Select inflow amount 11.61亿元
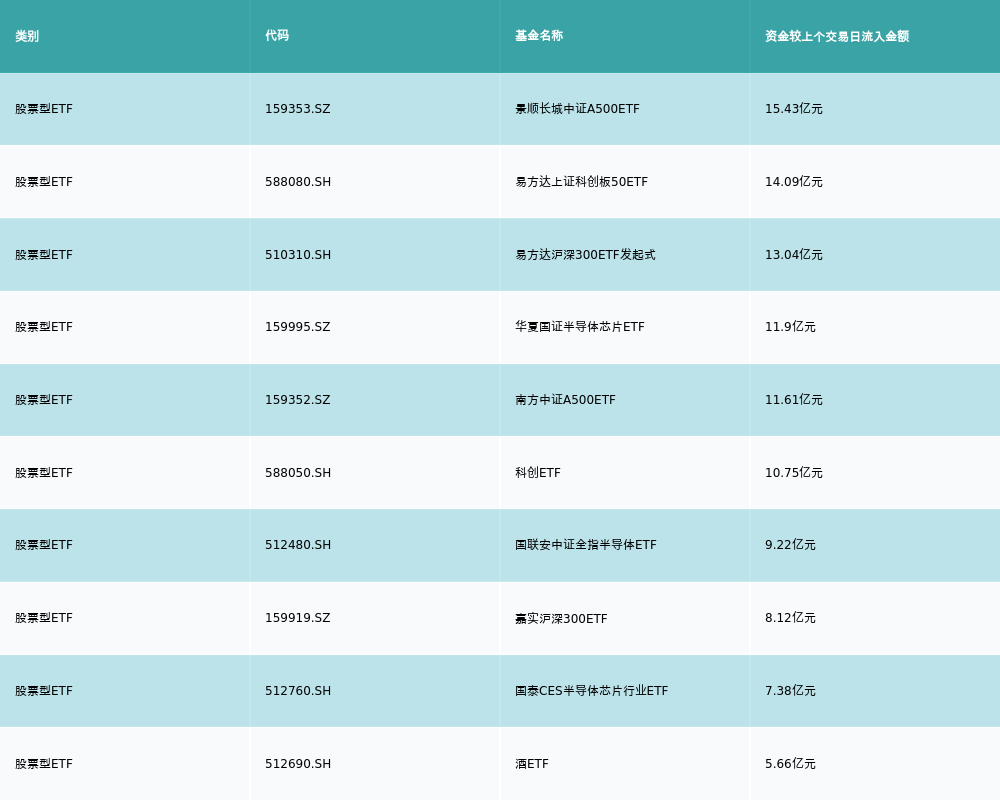This screenshot has width=1000, height=800. [794, 400]
